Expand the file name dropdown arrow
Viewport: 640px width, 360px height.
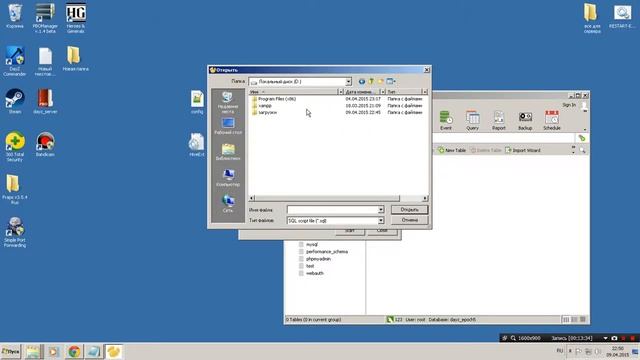380,210
